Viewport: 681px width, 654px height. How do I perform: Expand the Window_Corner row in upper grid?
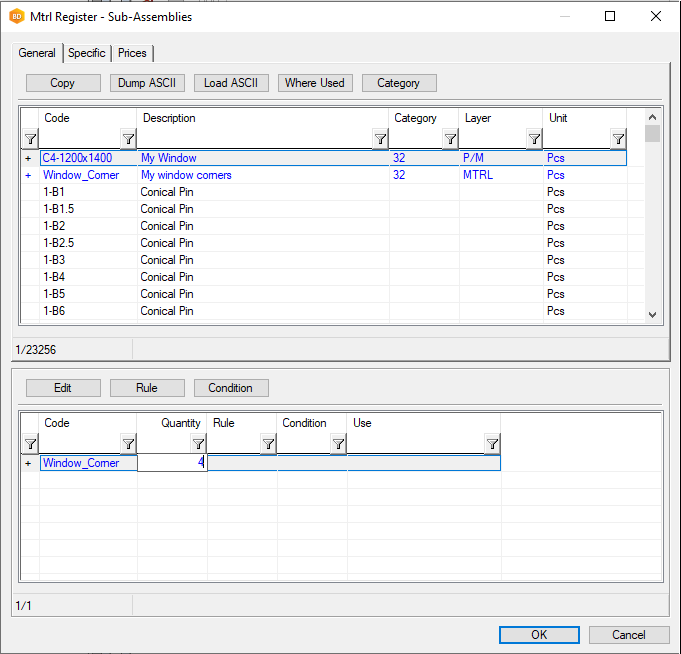28,175
